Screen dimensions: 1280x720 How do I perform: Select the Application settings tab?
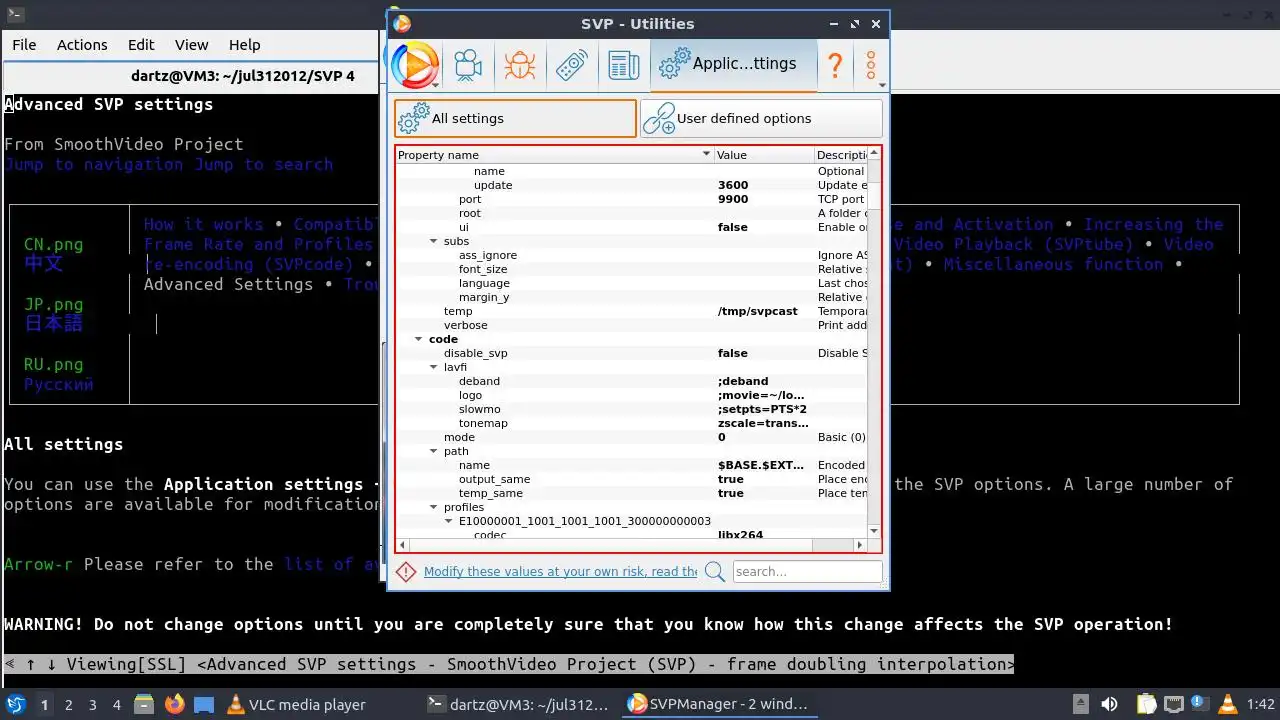733,64
